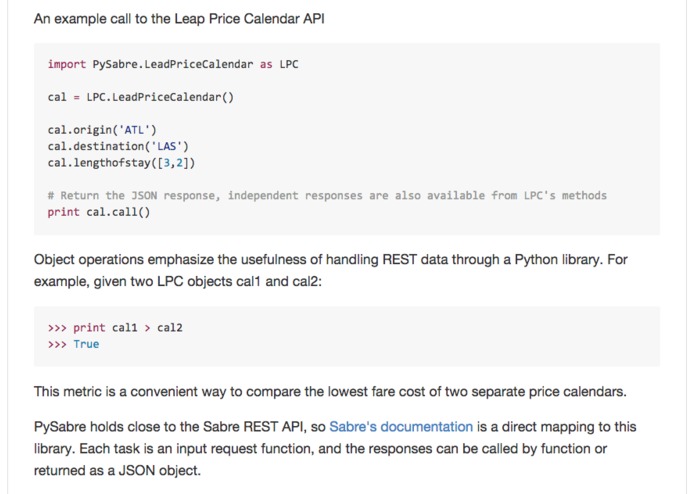Click the '>>> print cal1 > cal2' line
The image size is (695, 494).
pos(115,327)
